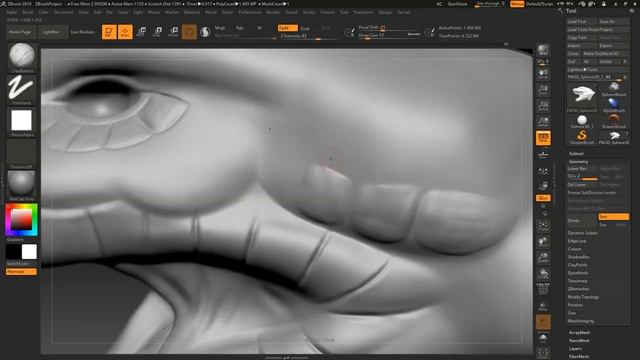Screen dimensions: 640x360
Task: Toggle the XYZ rotation mode button
Action: [x=543, y=198]
